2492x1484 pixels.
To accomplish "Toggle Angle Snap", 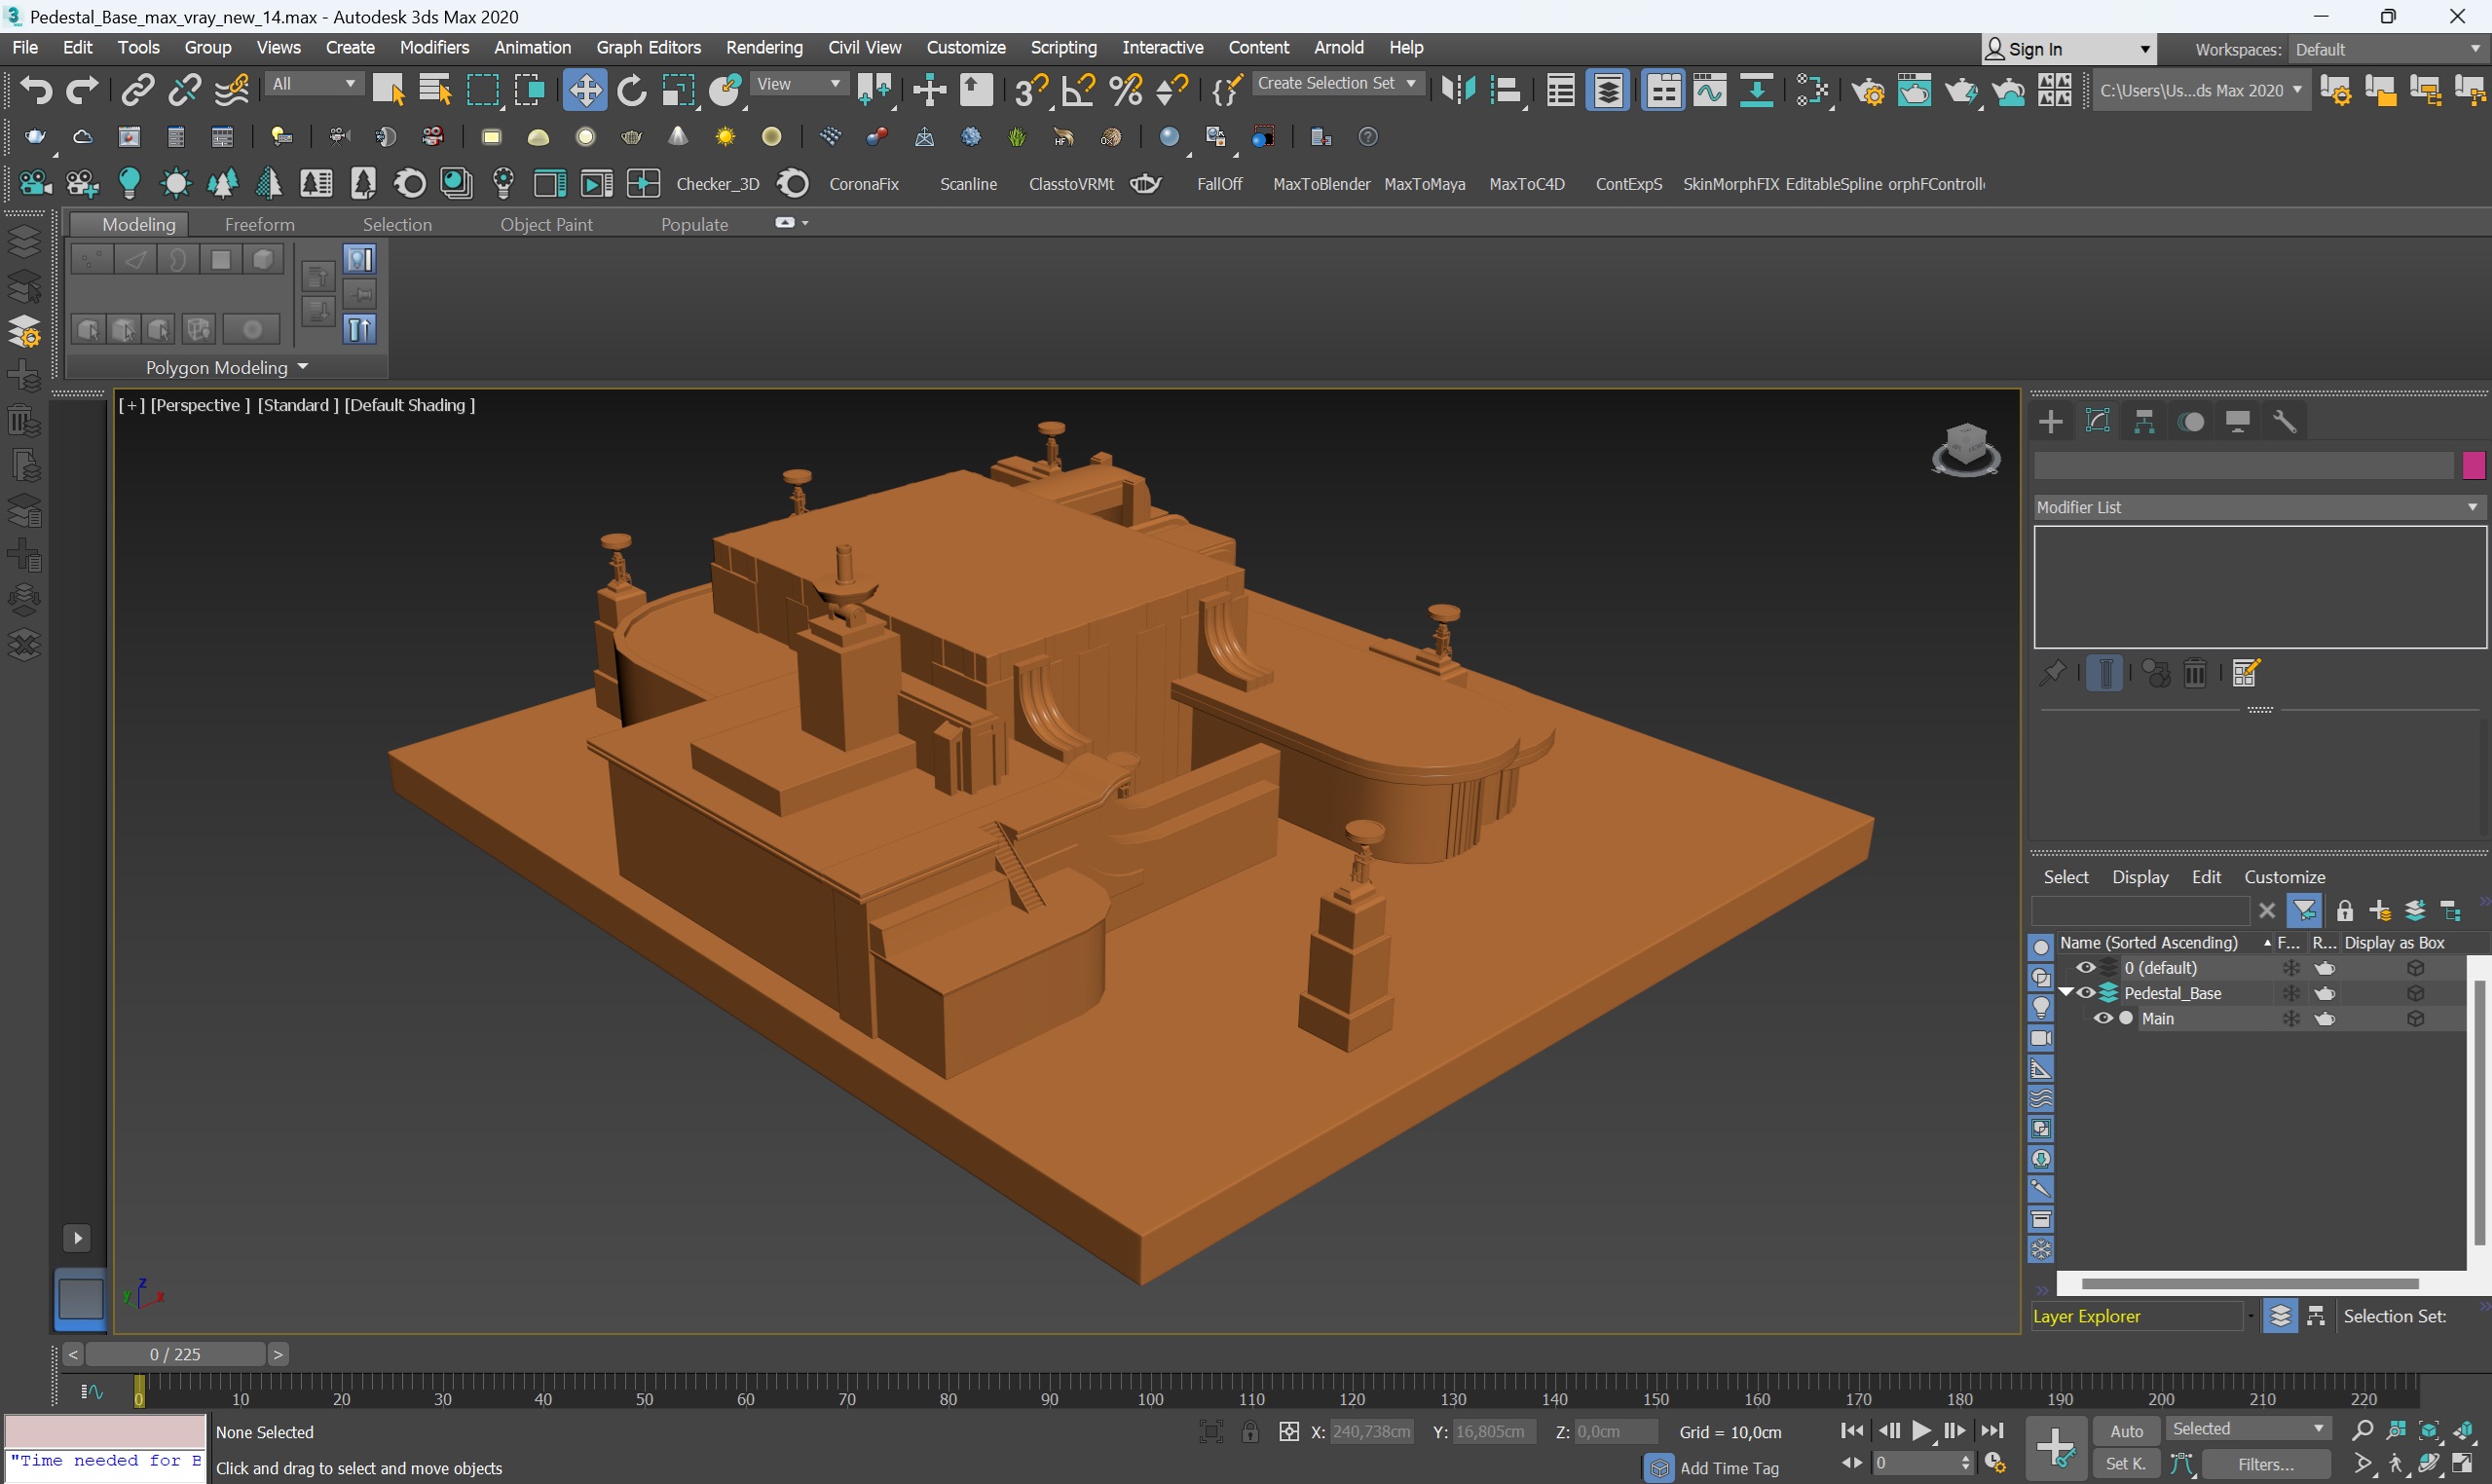I will pyautogui.click(x=1078, y=91).
